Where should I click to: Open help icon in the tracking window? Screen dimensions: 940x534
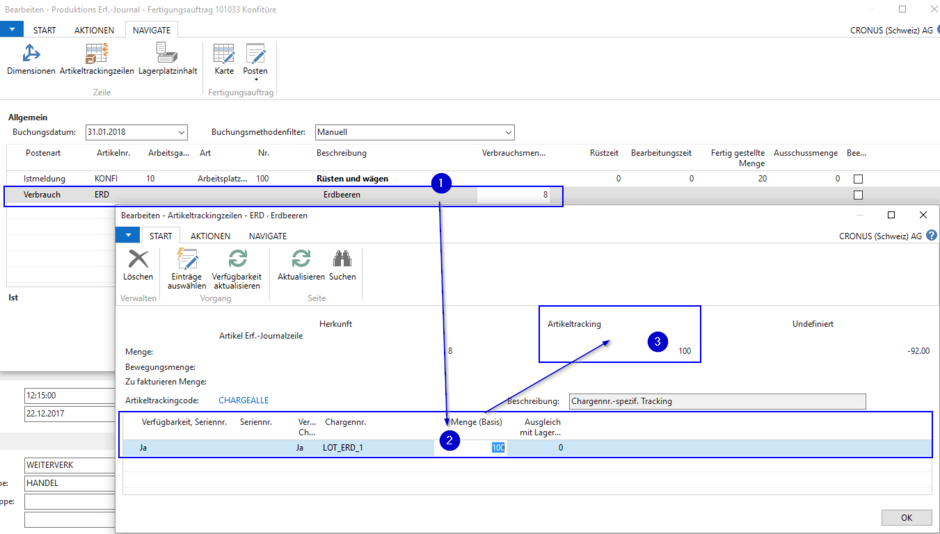coord(931,236)
